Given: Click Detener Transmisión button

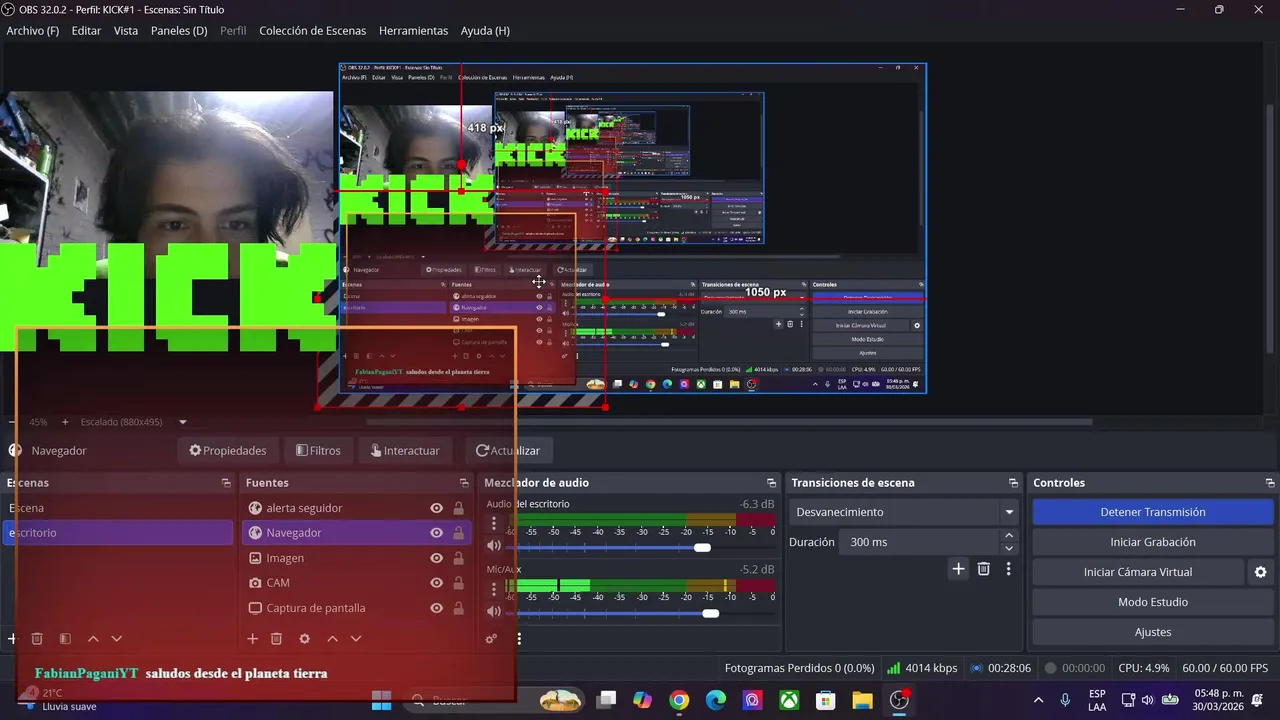Looking at the screenshot, I should pyautogui.click(x=1153, y=512).
